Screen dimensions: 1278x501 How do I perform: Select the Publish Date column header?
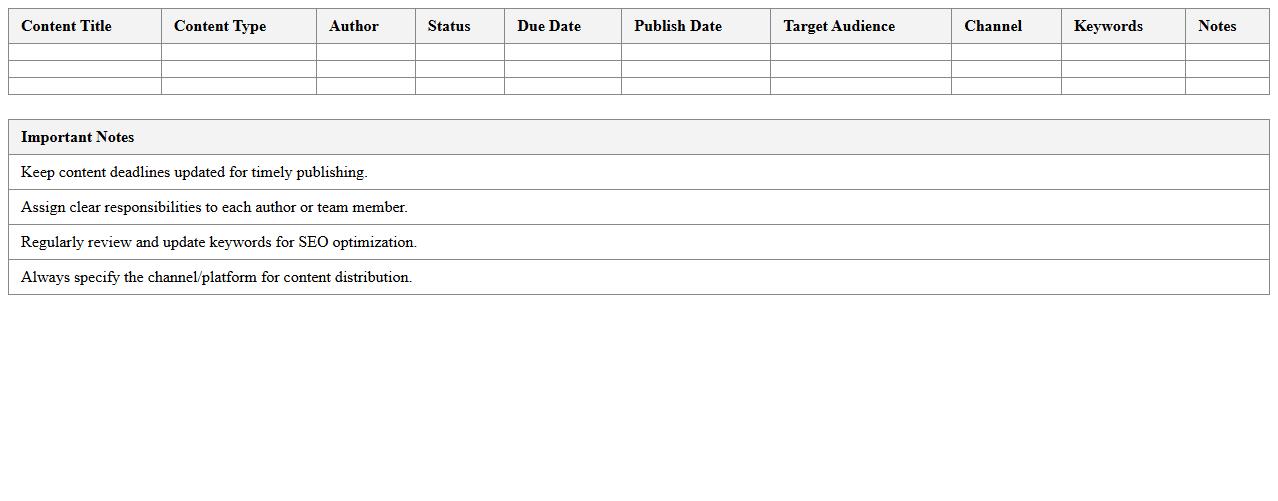pyautogui.click(x=678, y=26)
